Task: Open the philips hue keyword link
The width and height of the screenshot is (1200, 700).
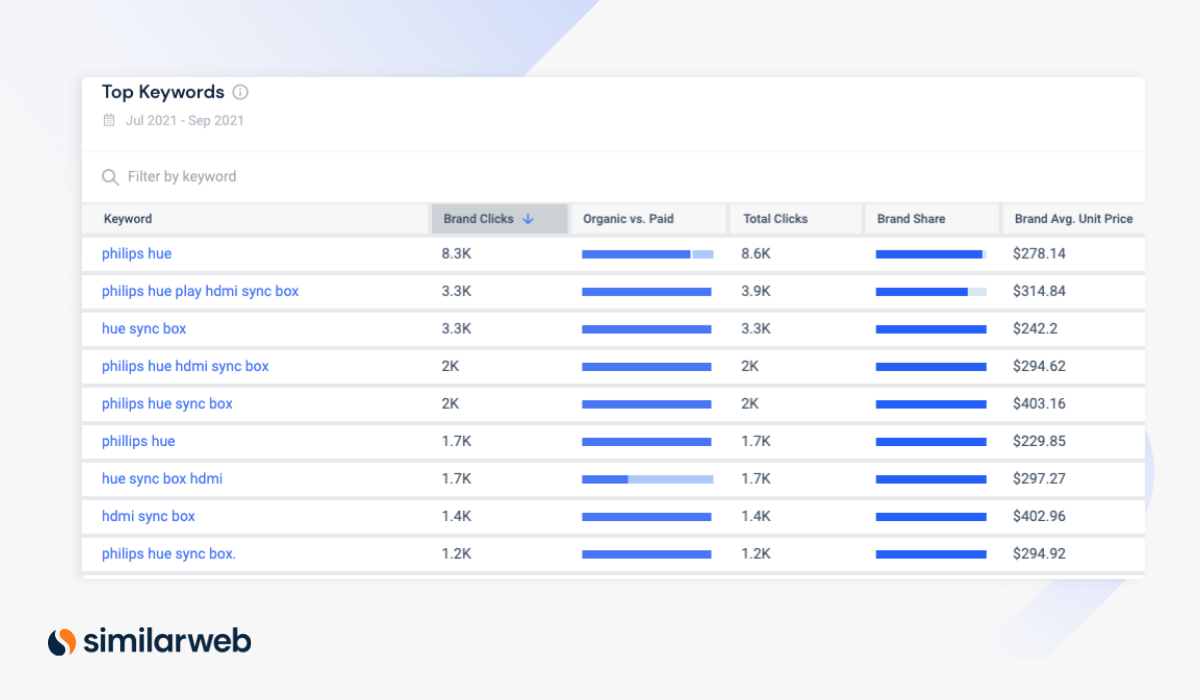Action: click(136, 254)
